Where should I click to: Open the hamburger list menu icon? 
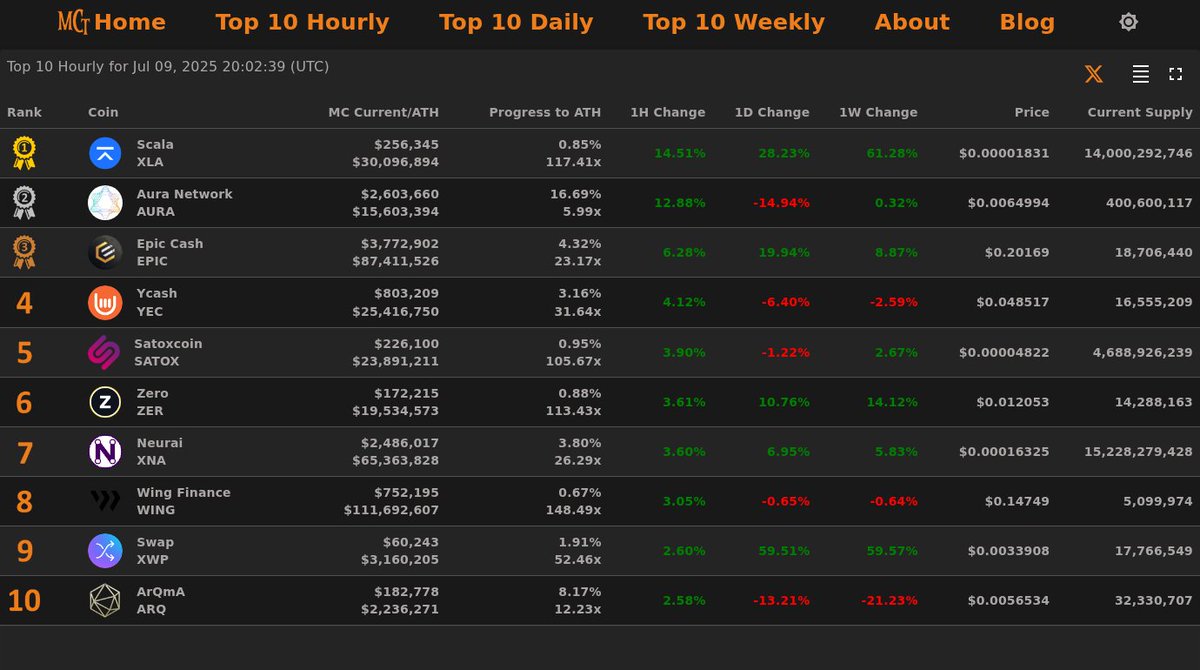click(1140, 74)
